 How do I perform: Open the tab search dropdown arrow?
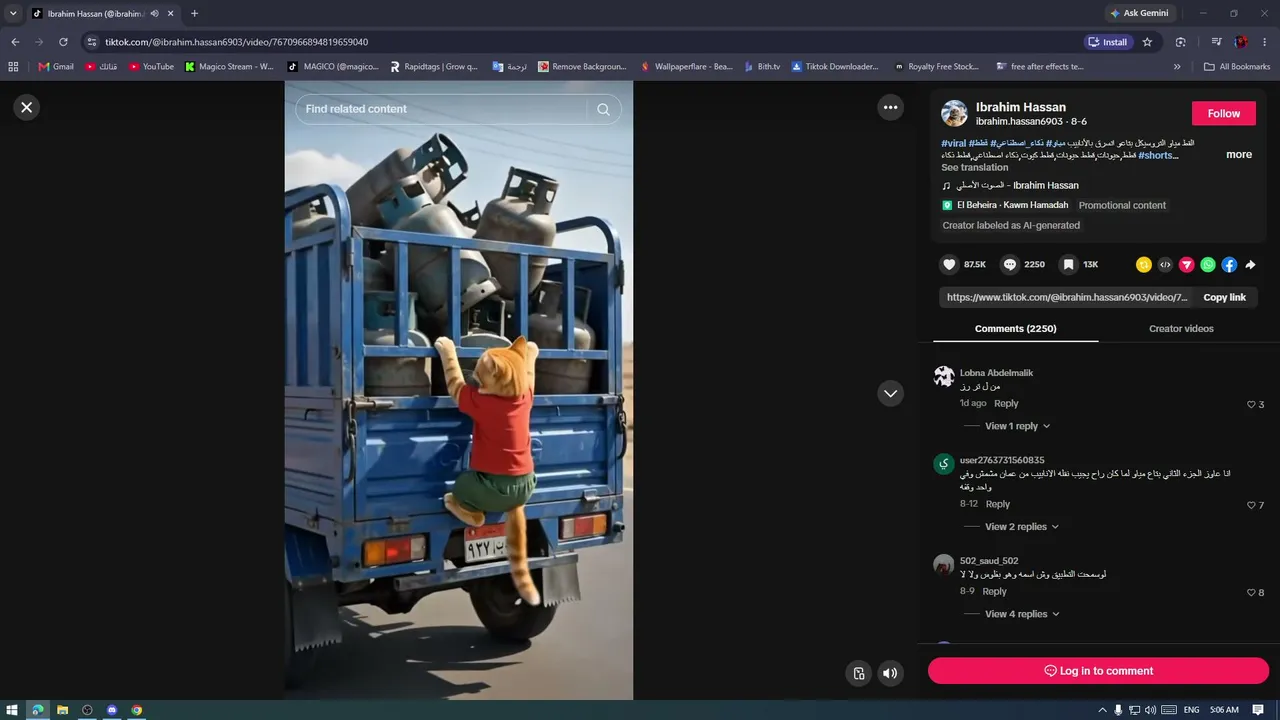point(13,13)
